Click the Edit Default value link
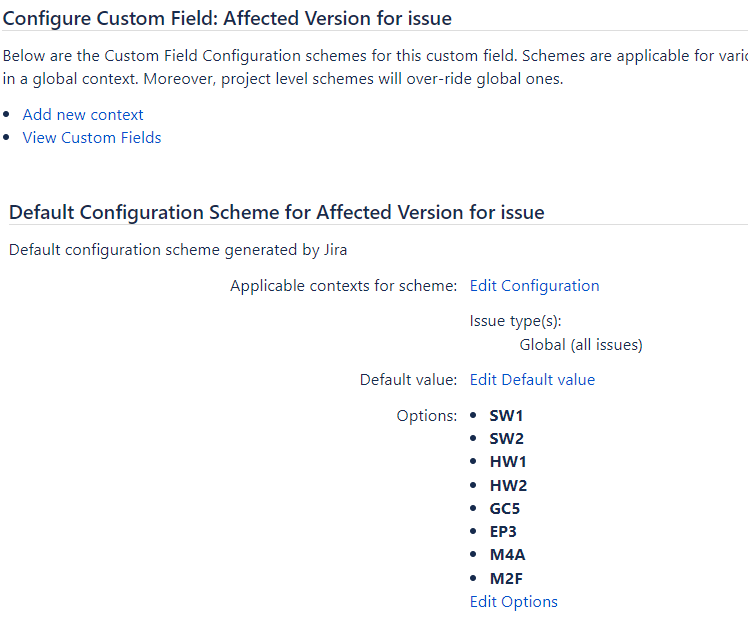 [x=532, y=380]
